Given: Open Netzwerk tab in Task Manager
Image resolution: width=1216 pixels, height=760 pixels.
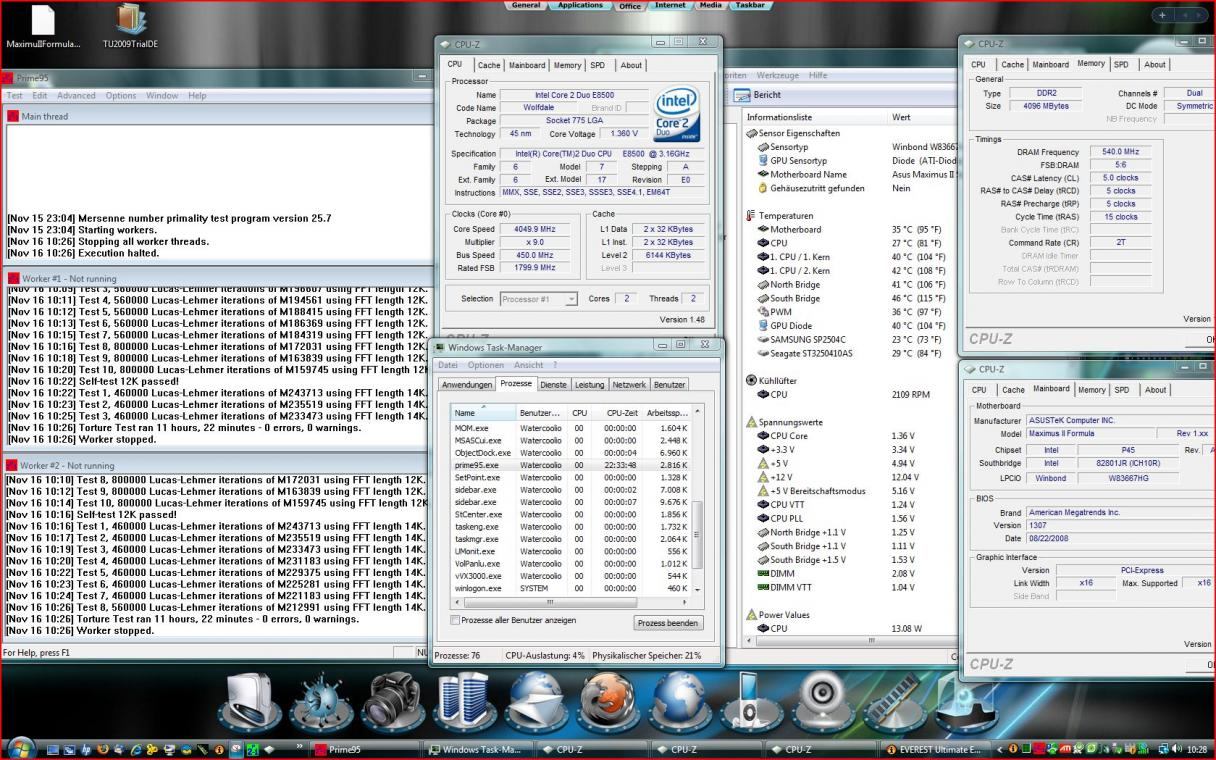Looking at the screenshot, I should click(629, 384).
